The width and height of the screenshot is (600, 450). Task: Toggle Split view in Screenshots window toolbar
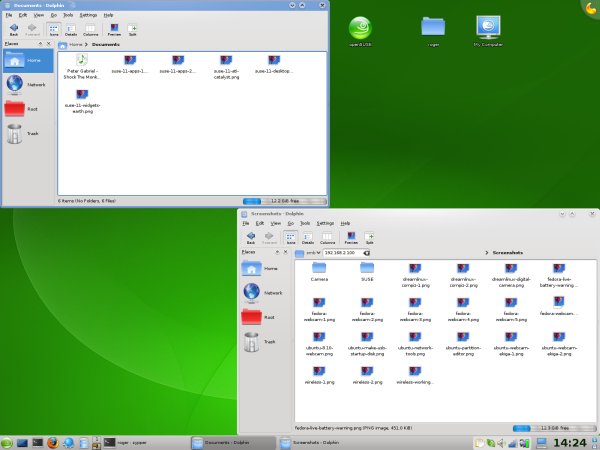point(370,238)
